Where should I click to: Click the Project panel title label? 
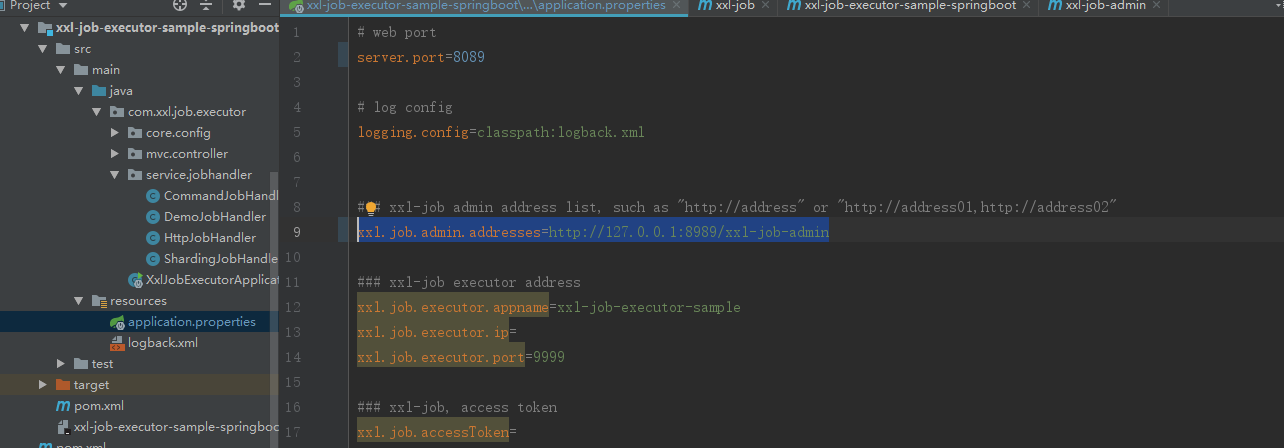coord(30,6)
